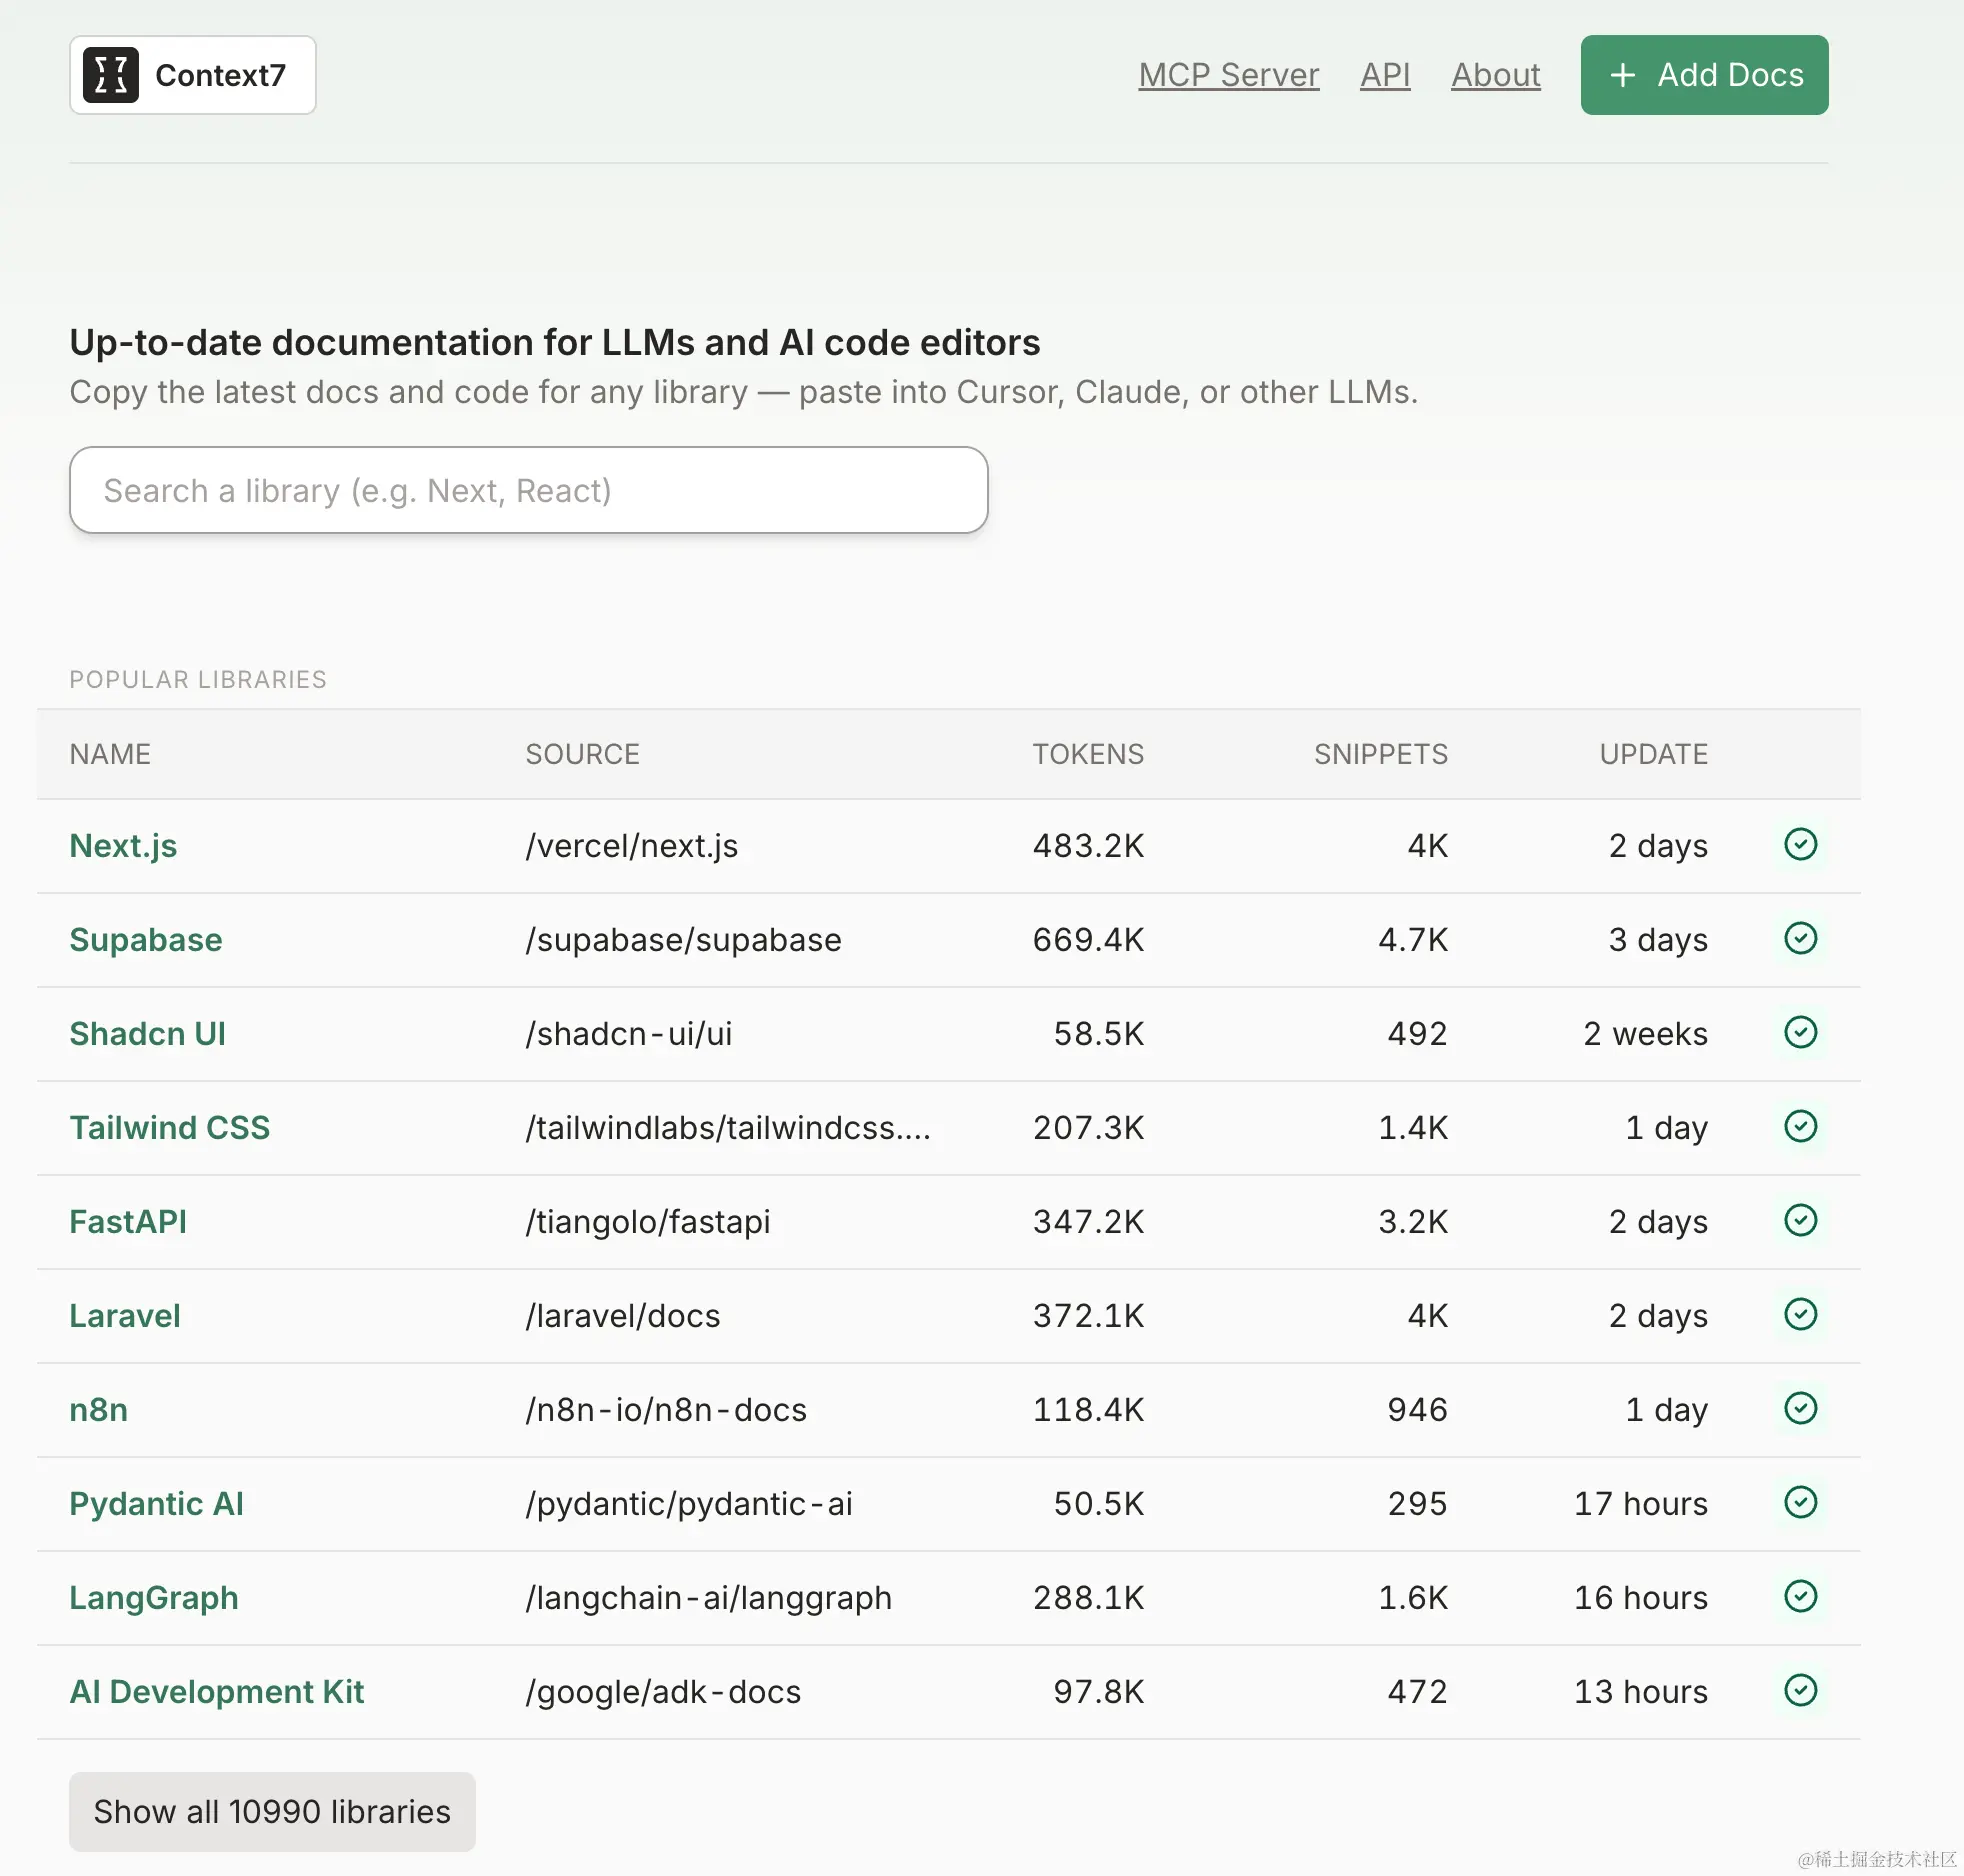The image size is (1964, 1876).
Task: Select the Supabase library name
Action: coord(146,940)
